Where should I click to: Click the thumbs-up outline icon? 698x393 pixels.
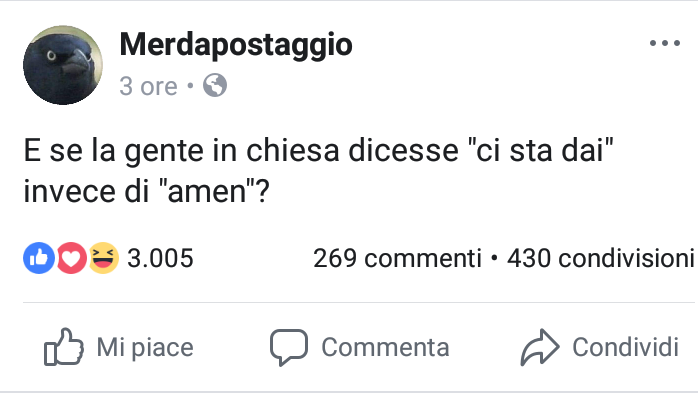pyautogui.click(x=64, y=347)
